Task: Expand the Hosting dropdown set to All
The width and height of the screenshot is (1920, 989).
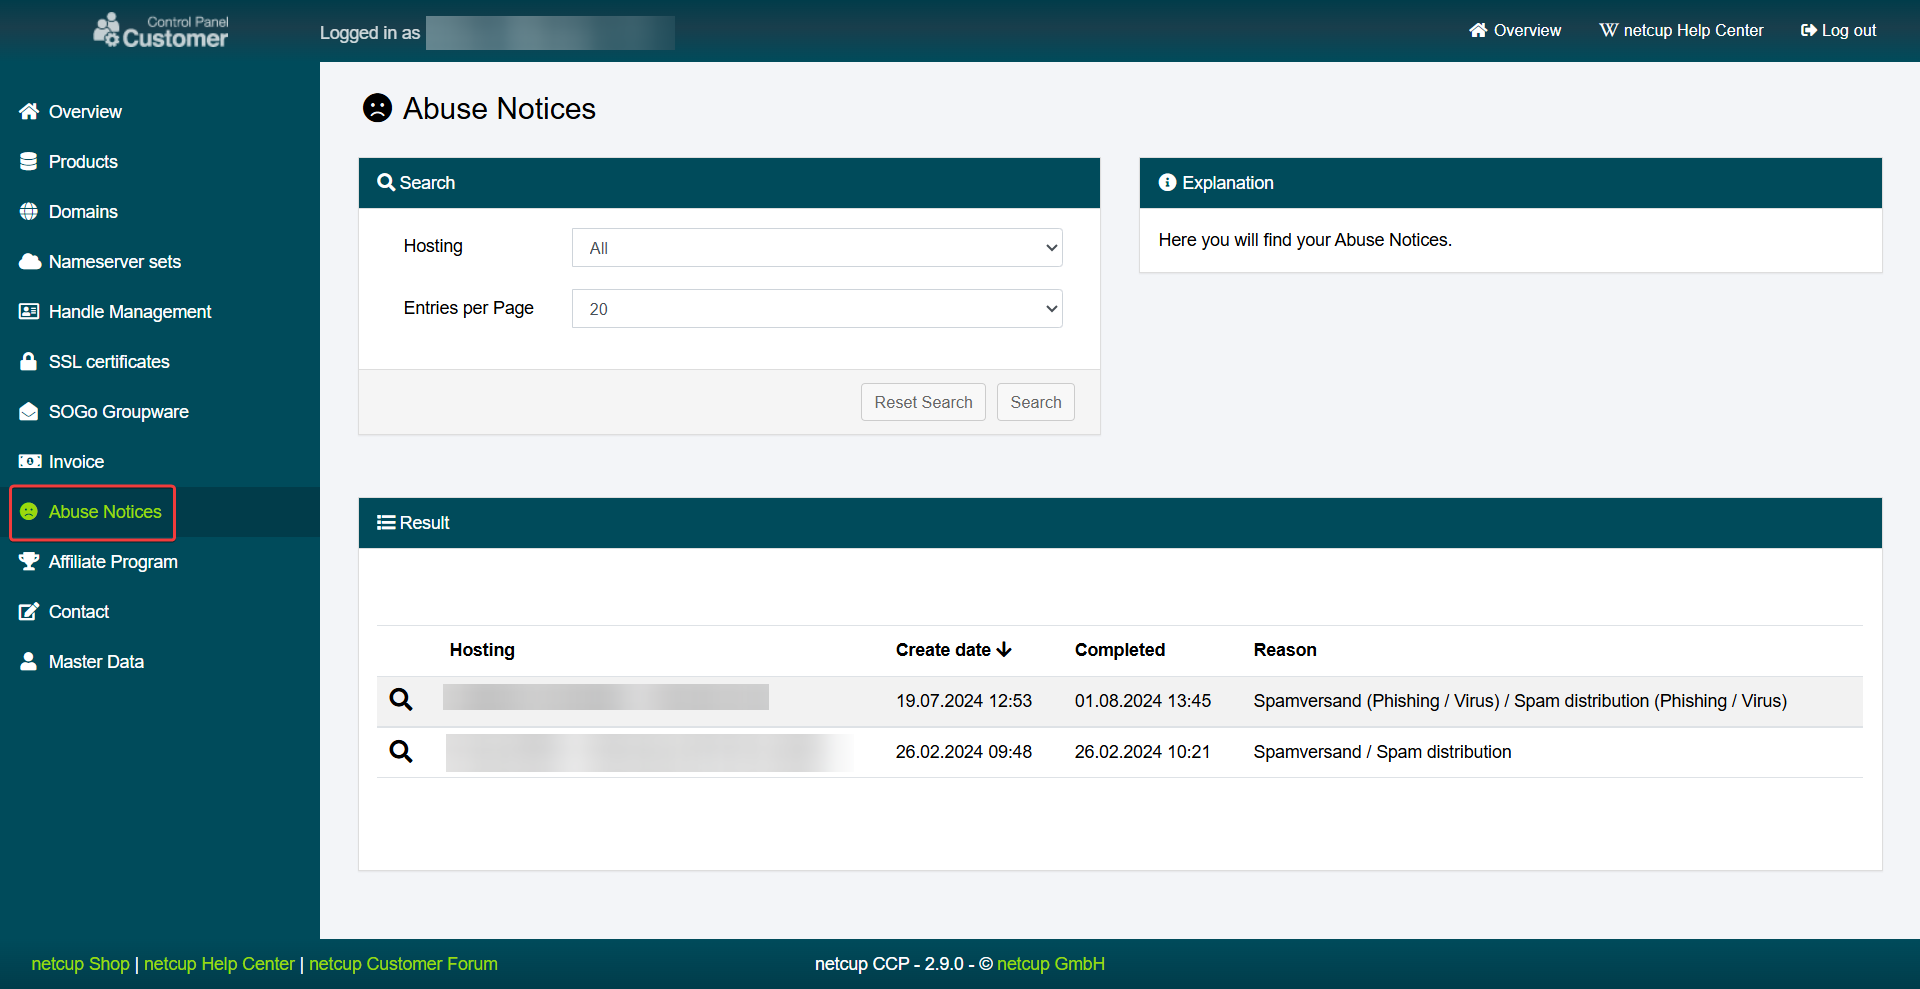Action: click(816, 248)
